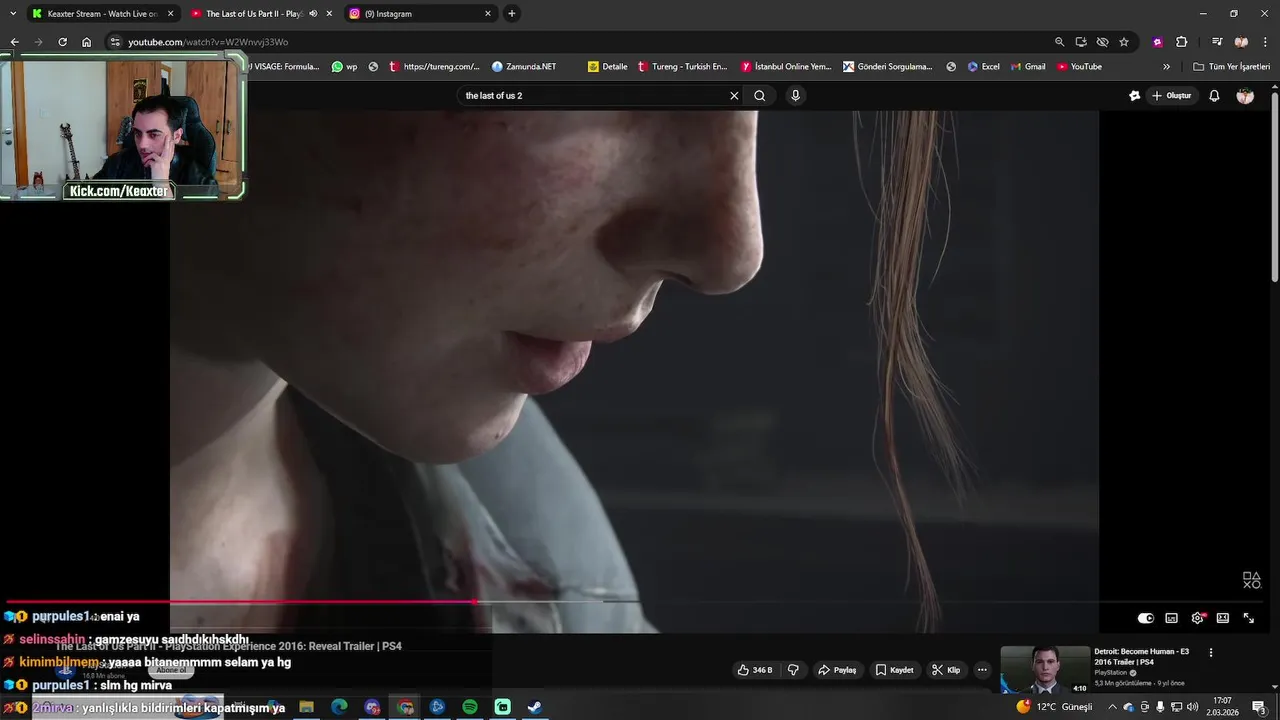Open the wp WhatsApp bookmark
Screen dimensions: 1280x720
point(345,67)
